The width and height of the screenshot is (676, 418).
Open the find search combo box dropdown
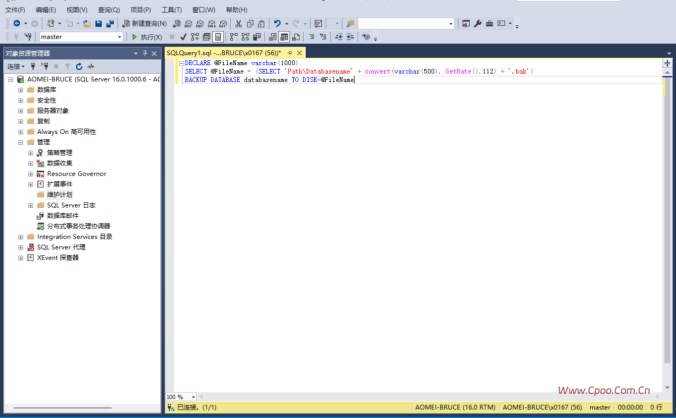[451, 24]
